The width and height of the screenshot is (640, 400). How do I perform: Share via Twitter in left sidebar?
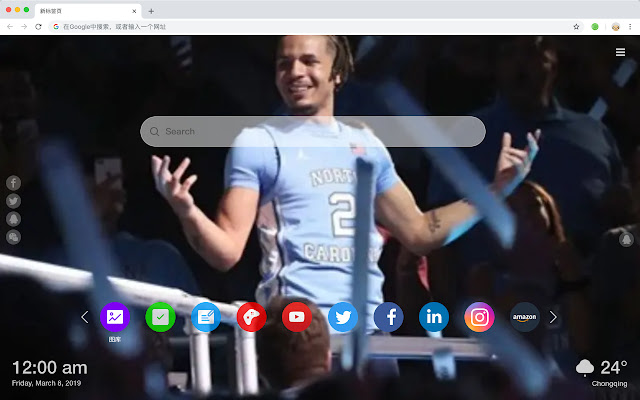pos(13,201)
